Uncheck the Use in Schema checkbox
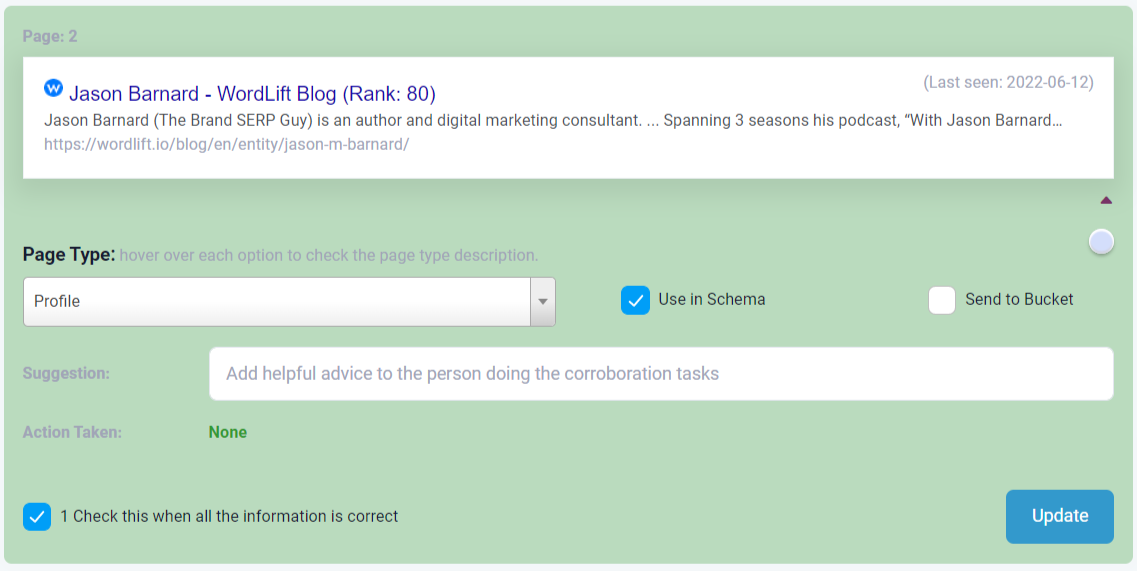 tap(635, 300)
